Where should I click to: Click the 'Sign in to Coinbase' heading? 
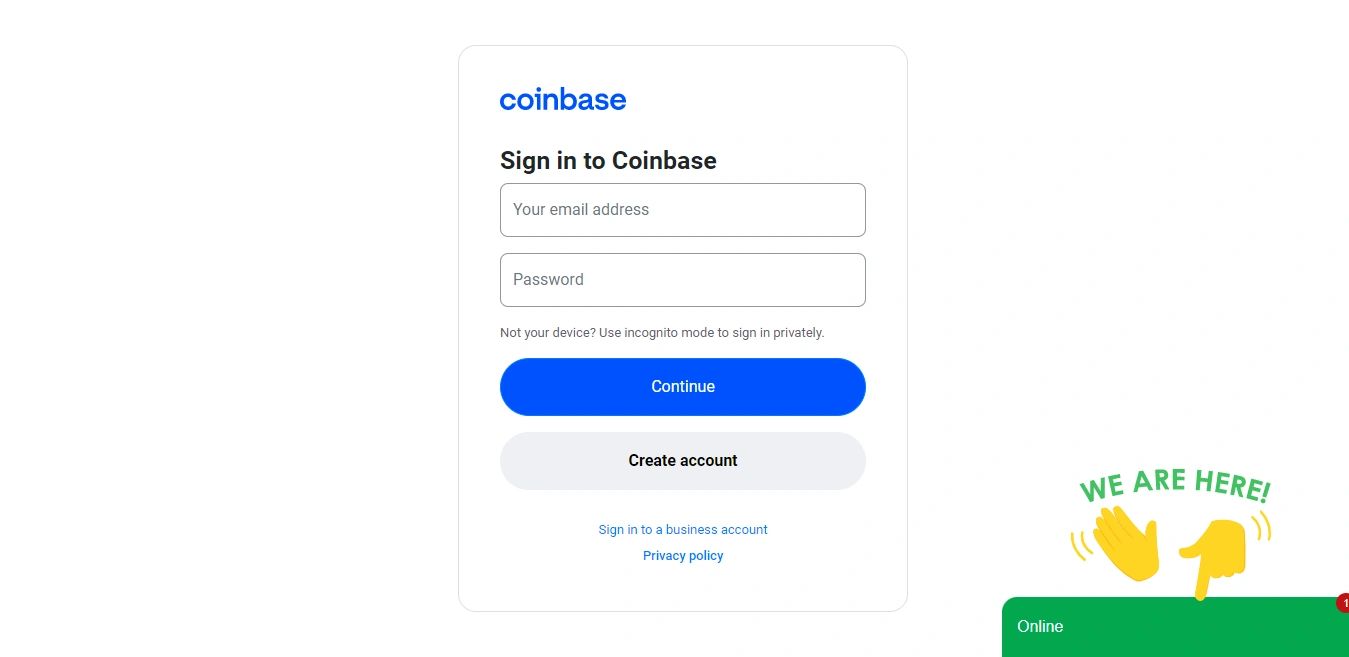click(608, 160)
